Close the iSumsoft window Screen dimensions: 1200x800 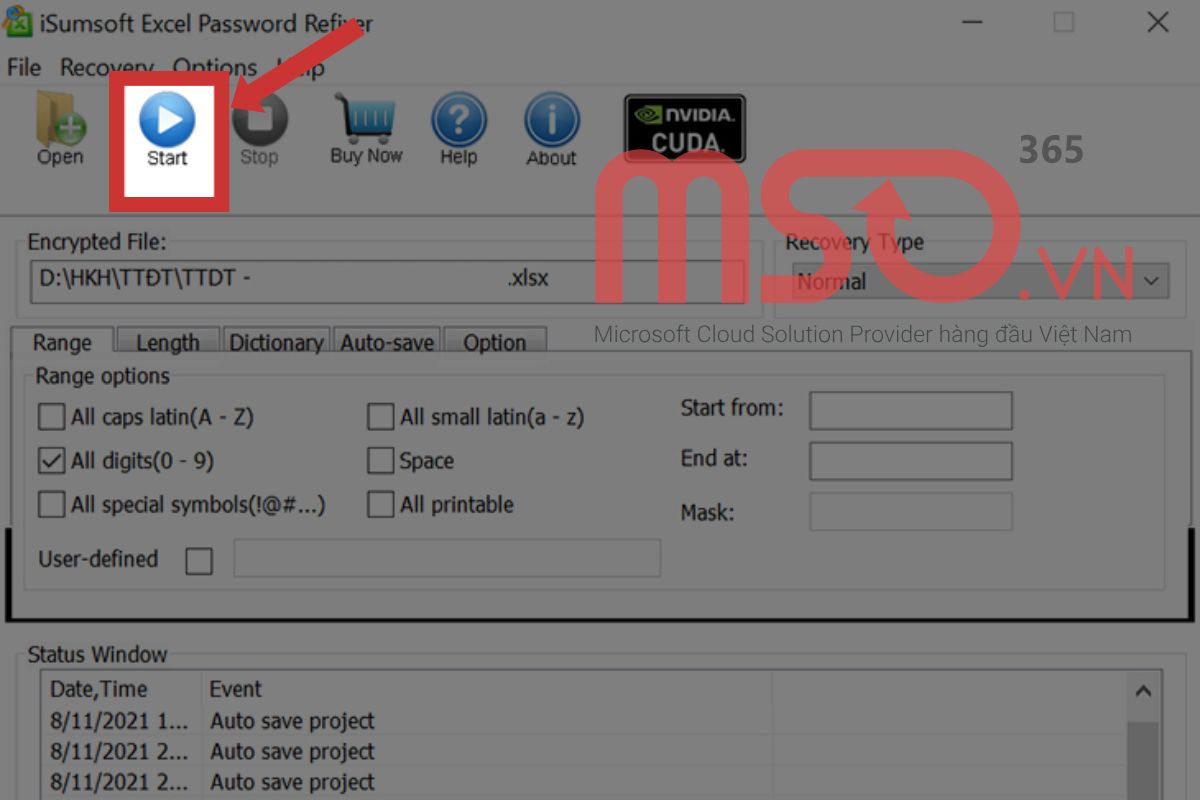1157,22
